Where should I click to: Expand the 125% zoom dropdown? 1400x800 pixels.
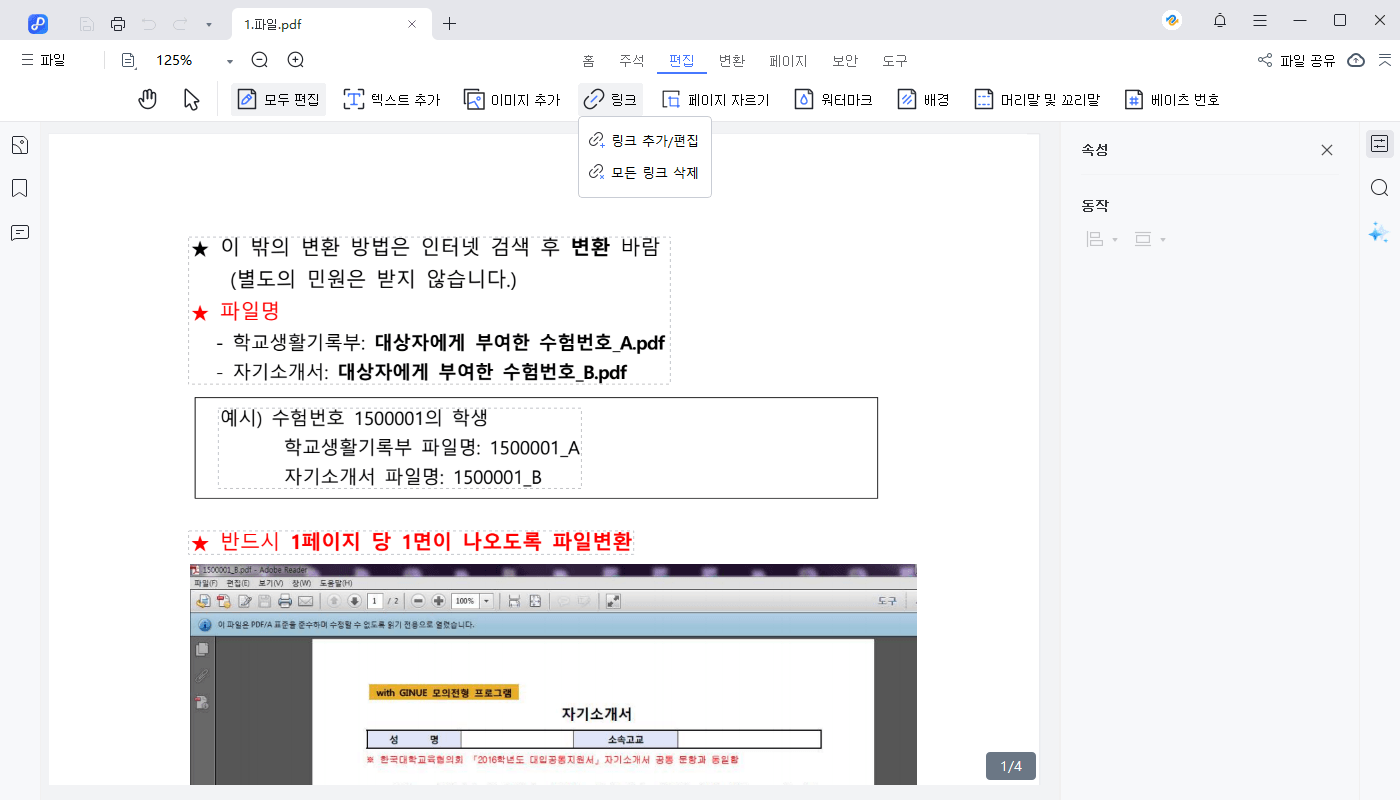230,61
